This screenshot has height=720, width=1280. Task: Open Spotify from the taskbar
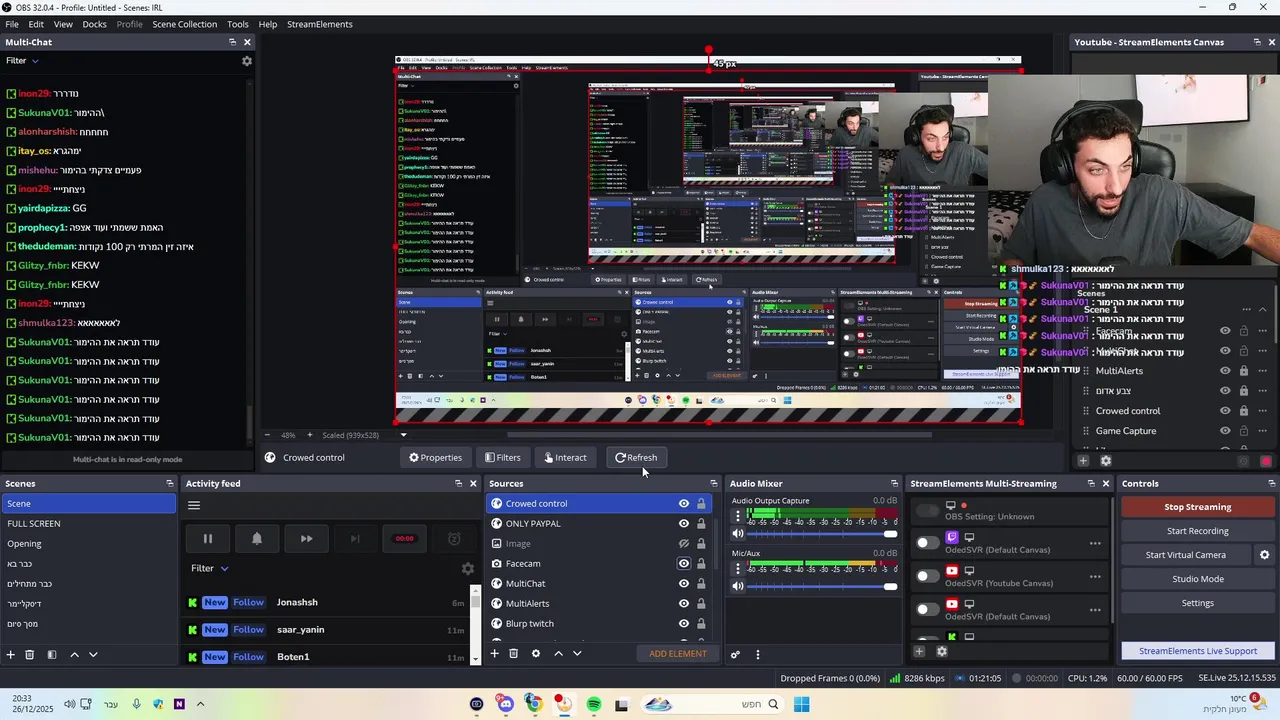pos(594,704)
